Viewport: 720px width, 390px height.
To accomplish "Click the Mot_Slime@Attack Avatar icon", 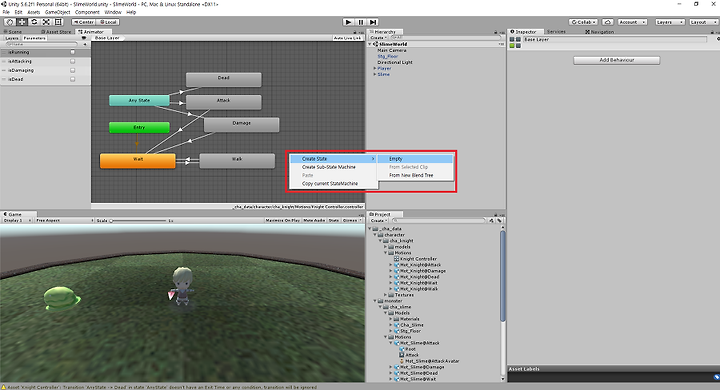I will pyautogui.click(x=402, y=361).
